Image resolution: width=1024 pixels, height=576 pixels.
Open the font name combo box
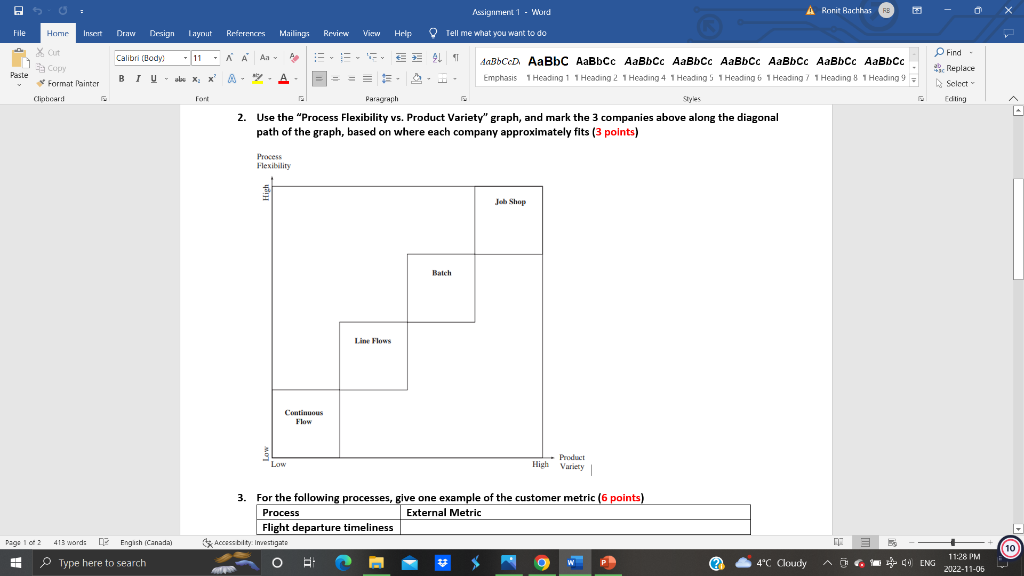(x=152, y=57)
